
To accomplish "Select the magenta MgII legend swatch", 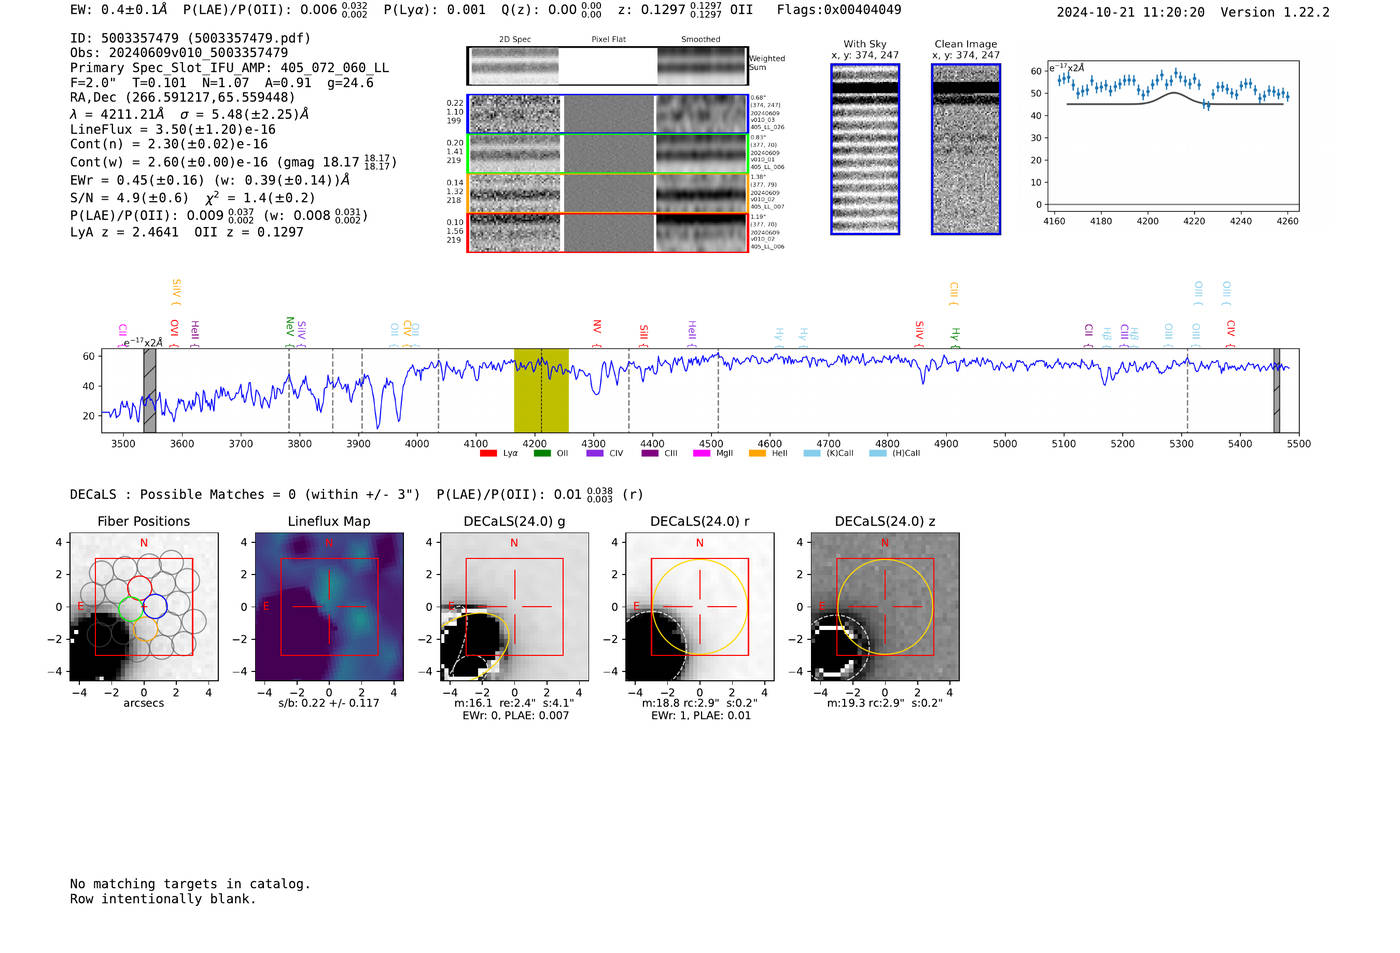I will click(701, 454).
